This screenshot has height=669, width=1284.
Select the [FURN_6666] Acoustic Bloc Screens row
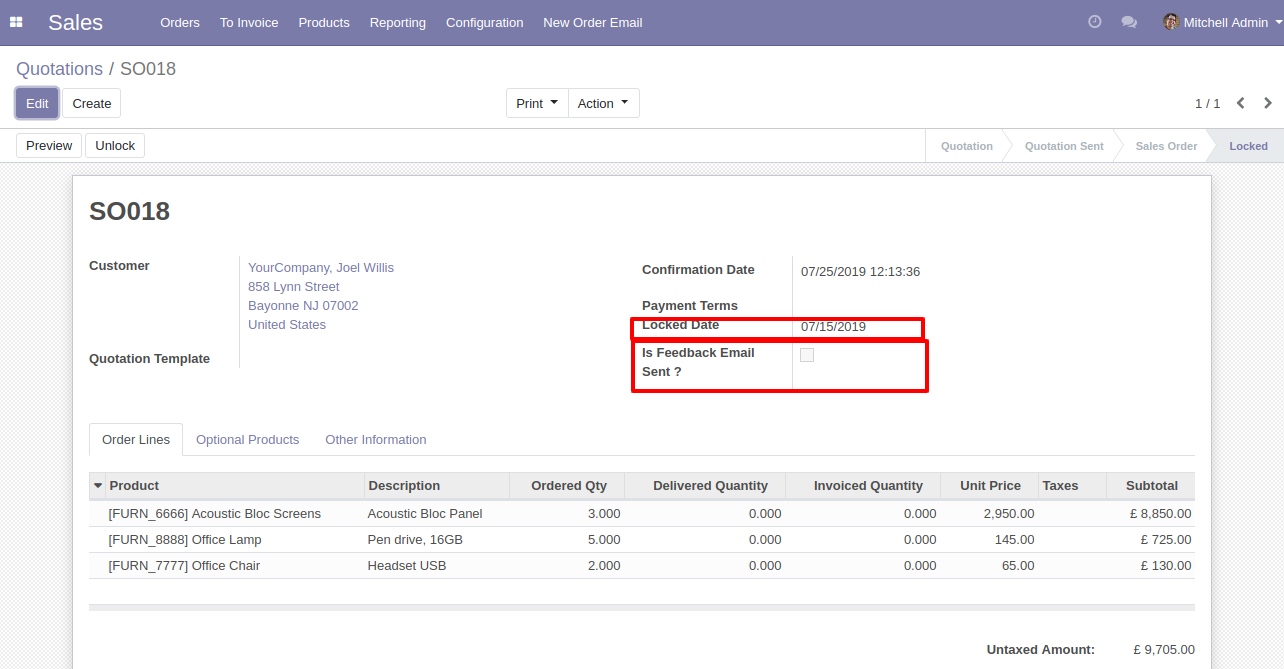[x=642, y=514]
